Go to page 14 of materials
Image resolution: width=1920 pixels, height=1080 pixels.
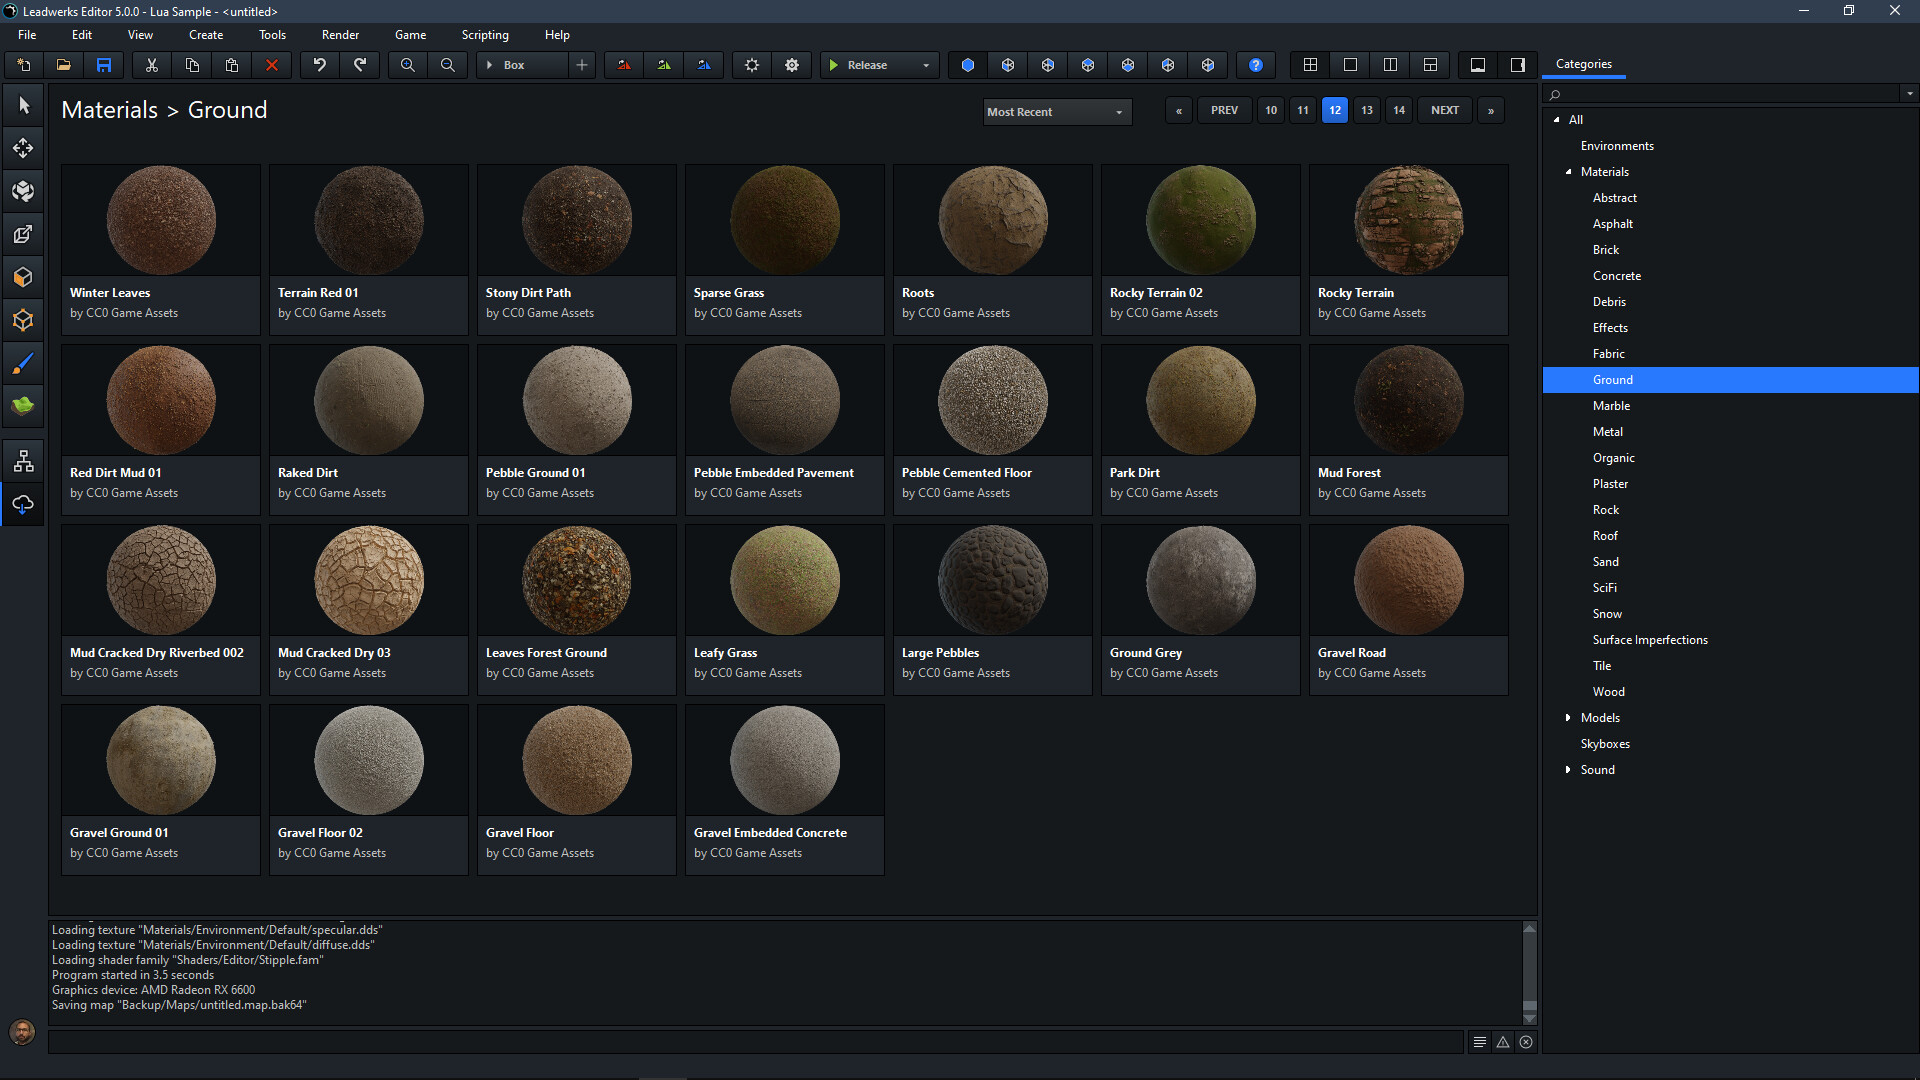coord(1398,110)
